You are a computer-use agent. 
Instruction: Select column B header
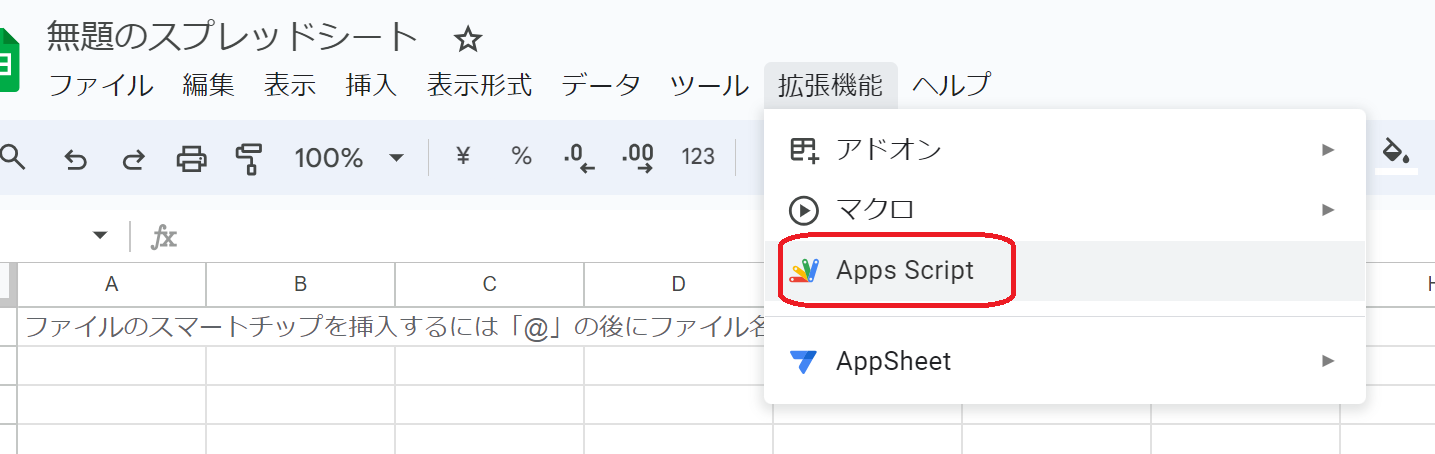(x=300, y=284)
